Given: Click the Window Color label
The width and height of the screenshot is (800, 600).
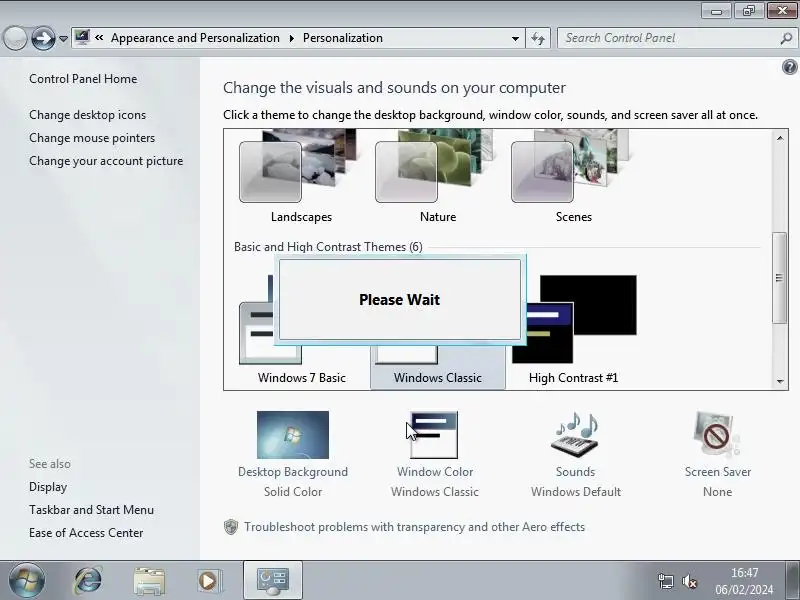Looking at the screenshot, I should click(x=435, y=472).
